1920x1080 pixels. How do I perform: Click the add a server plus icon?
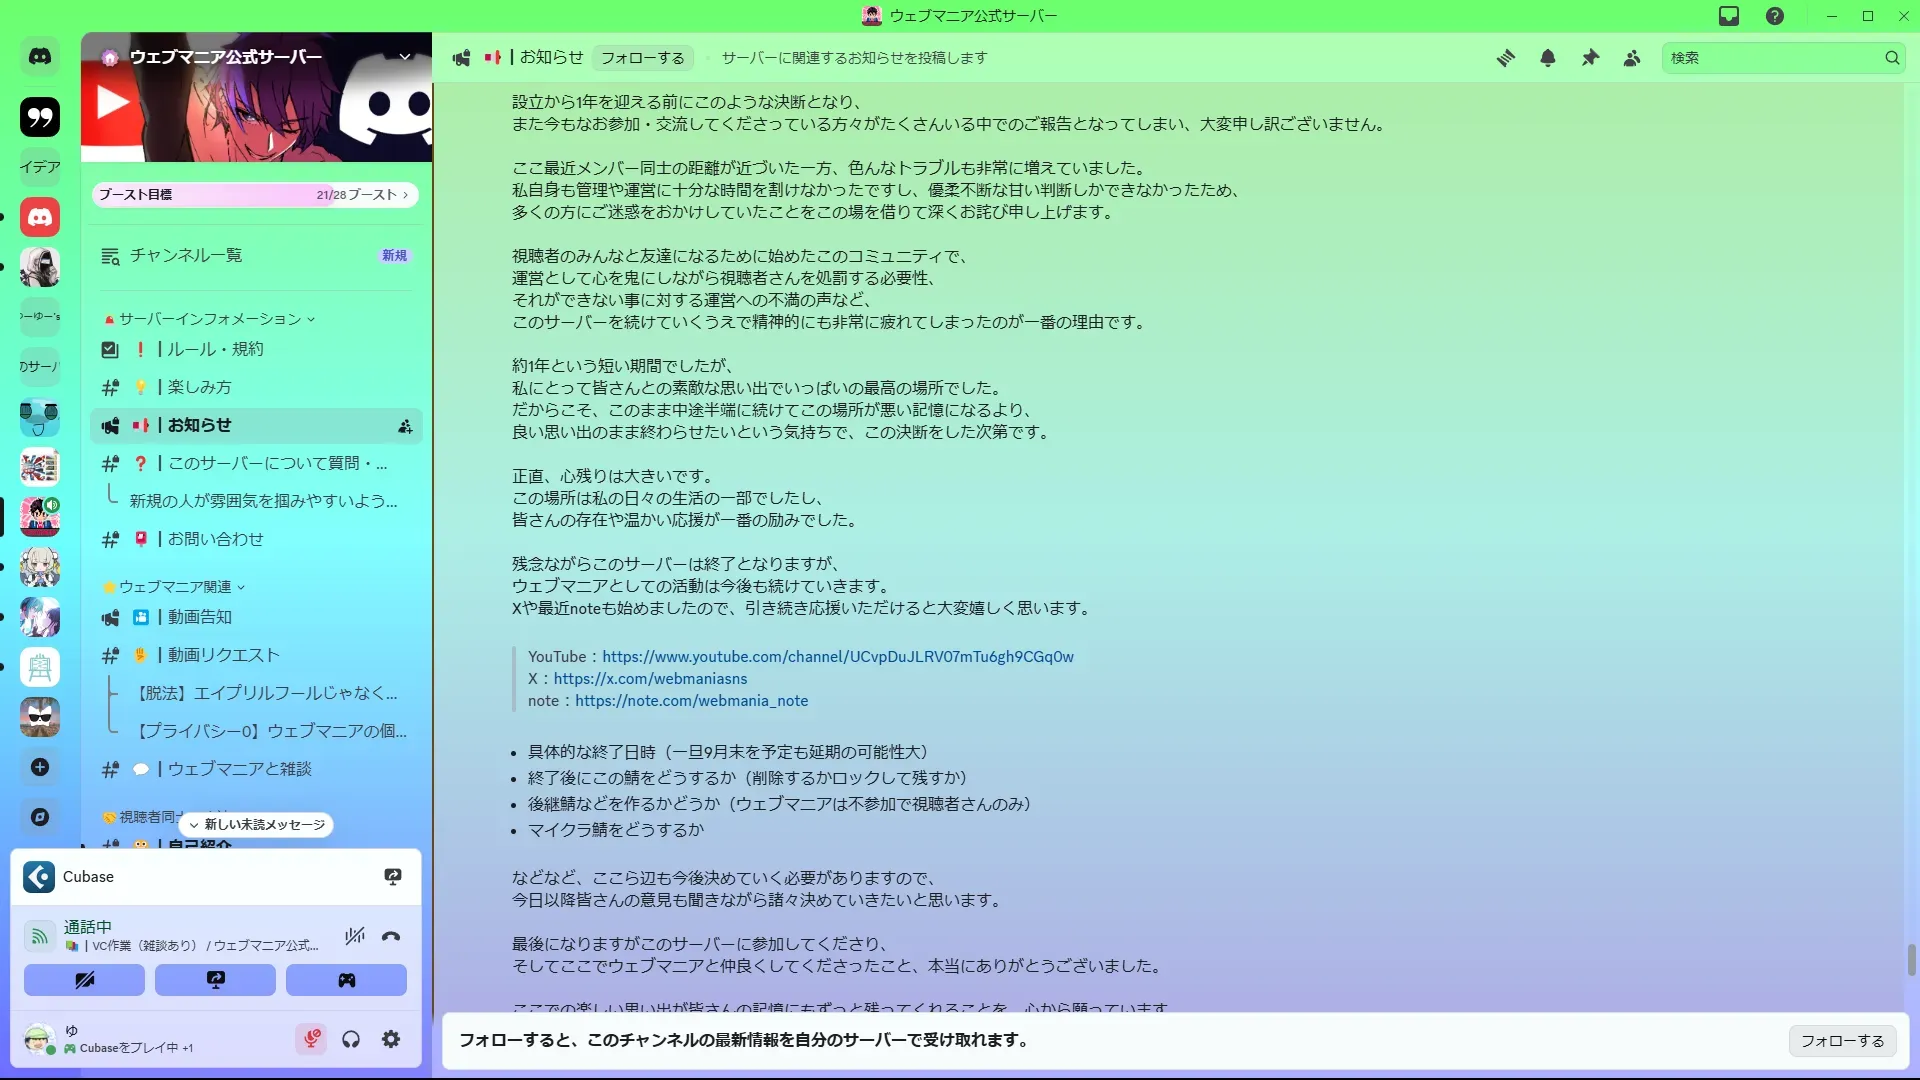point(40,767)
